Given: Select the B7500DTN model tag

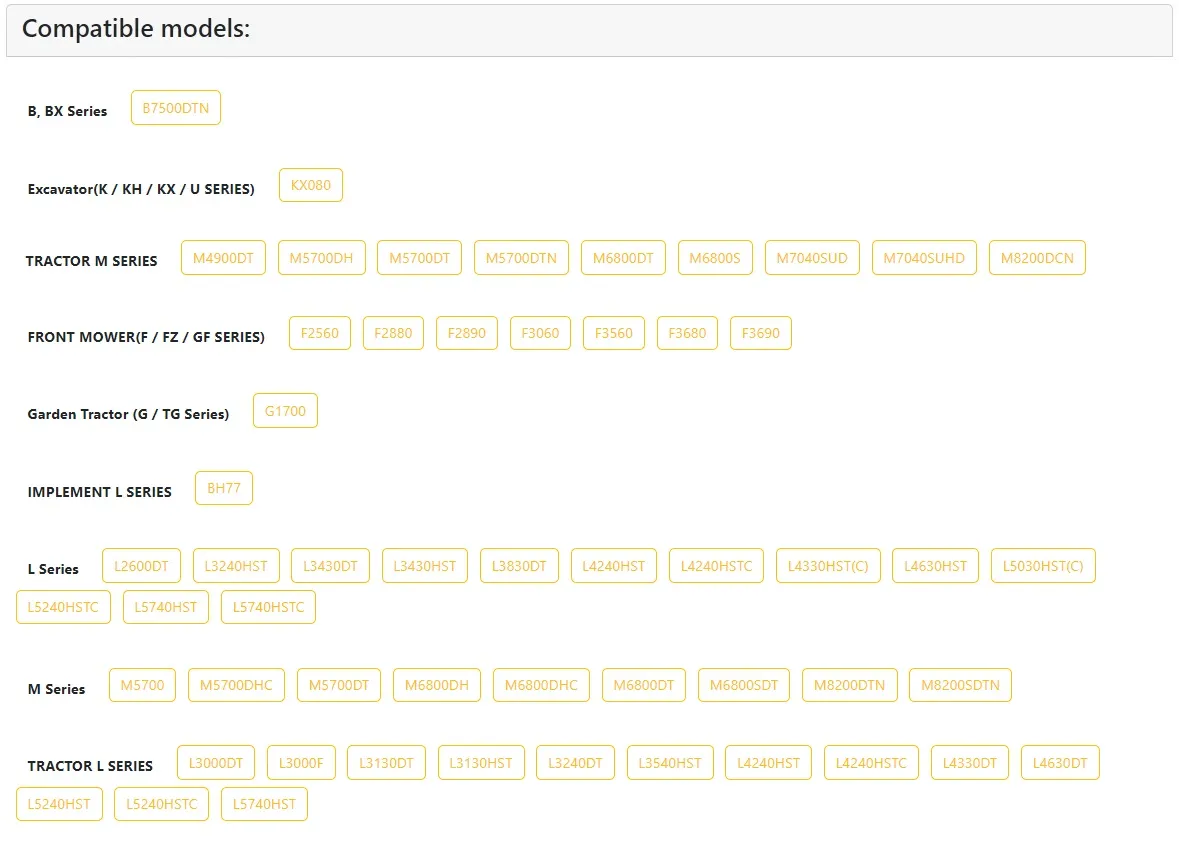Looking at the screenshot, I should click(175, 108).
